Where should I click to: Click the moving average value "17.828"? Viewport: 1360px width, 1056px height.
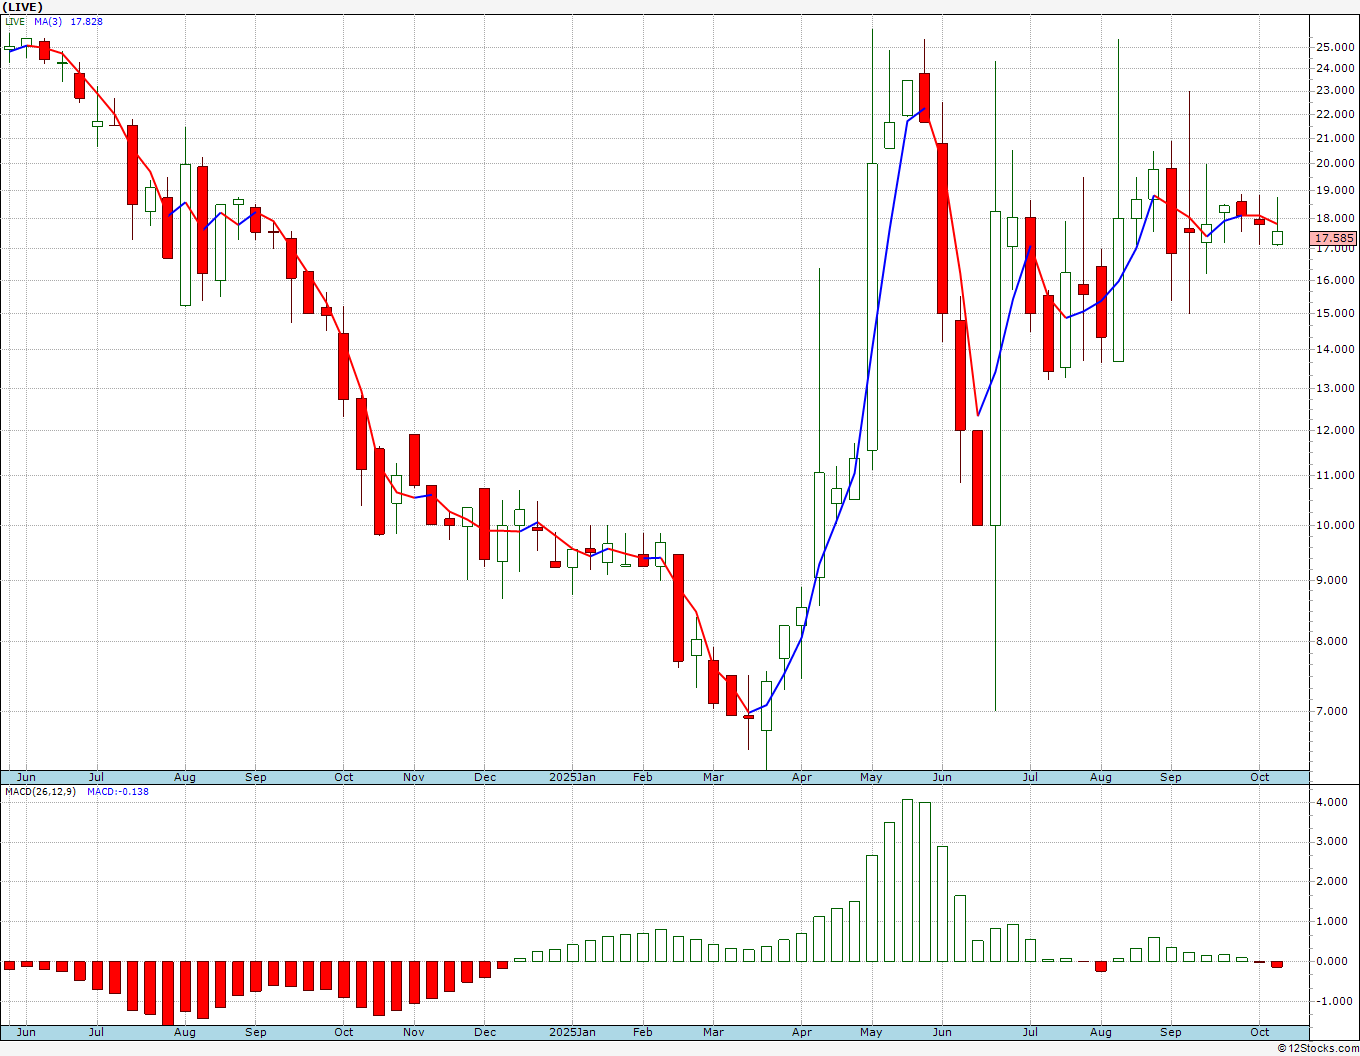click(86, 21)
